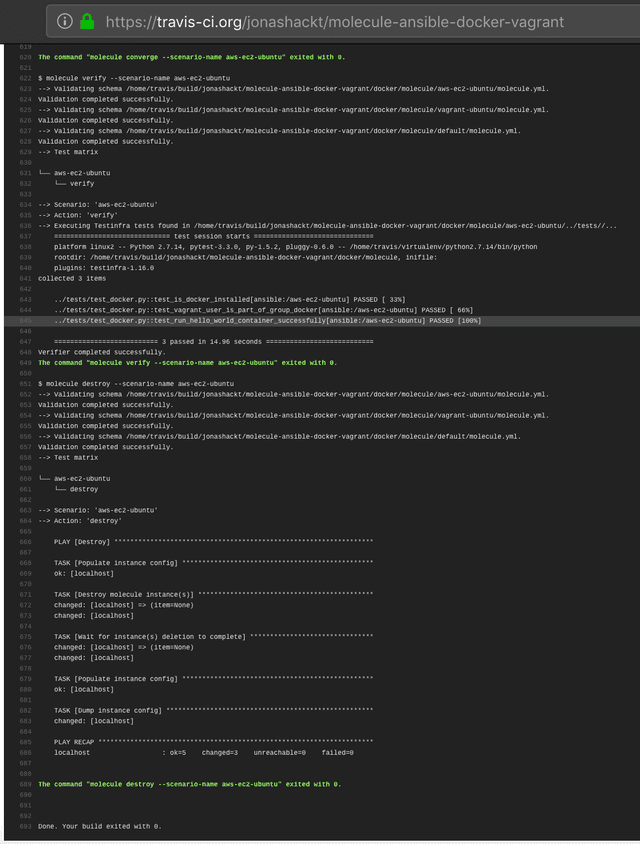The image size is (640, 844).
Task: Click 'TASK [Wait for instance(s) deletion to complete]' line
Action: tap(213, 636)
